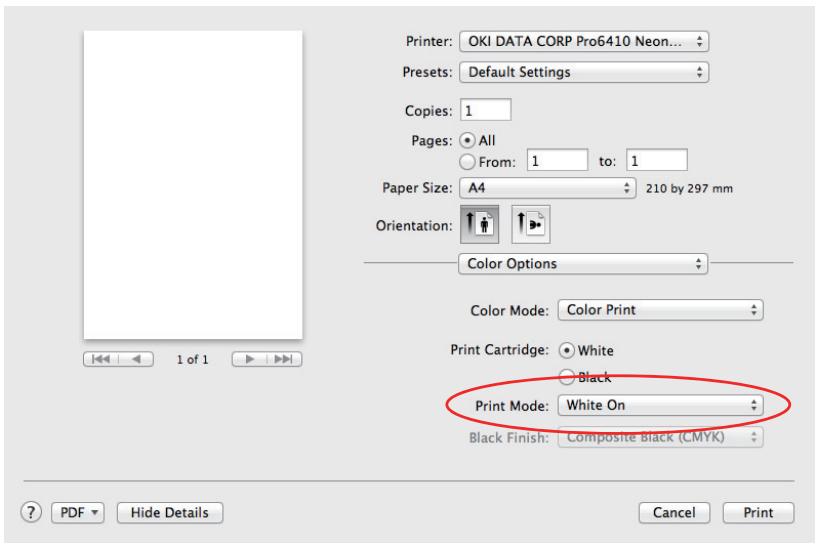Click the Cancel button

[x=674, y=513]
